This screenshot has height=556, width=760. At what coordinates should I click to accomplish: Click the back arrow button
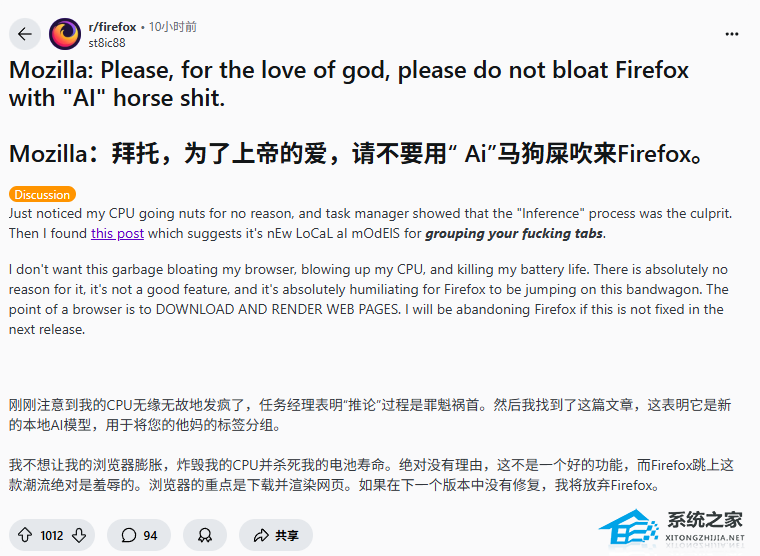click(x=25, y=34)
